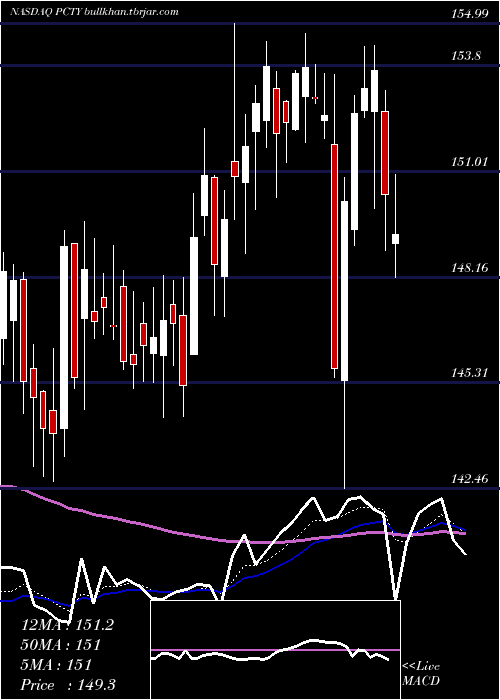
Task: Select the 145.31 price level label
Action: coord(469,372)
